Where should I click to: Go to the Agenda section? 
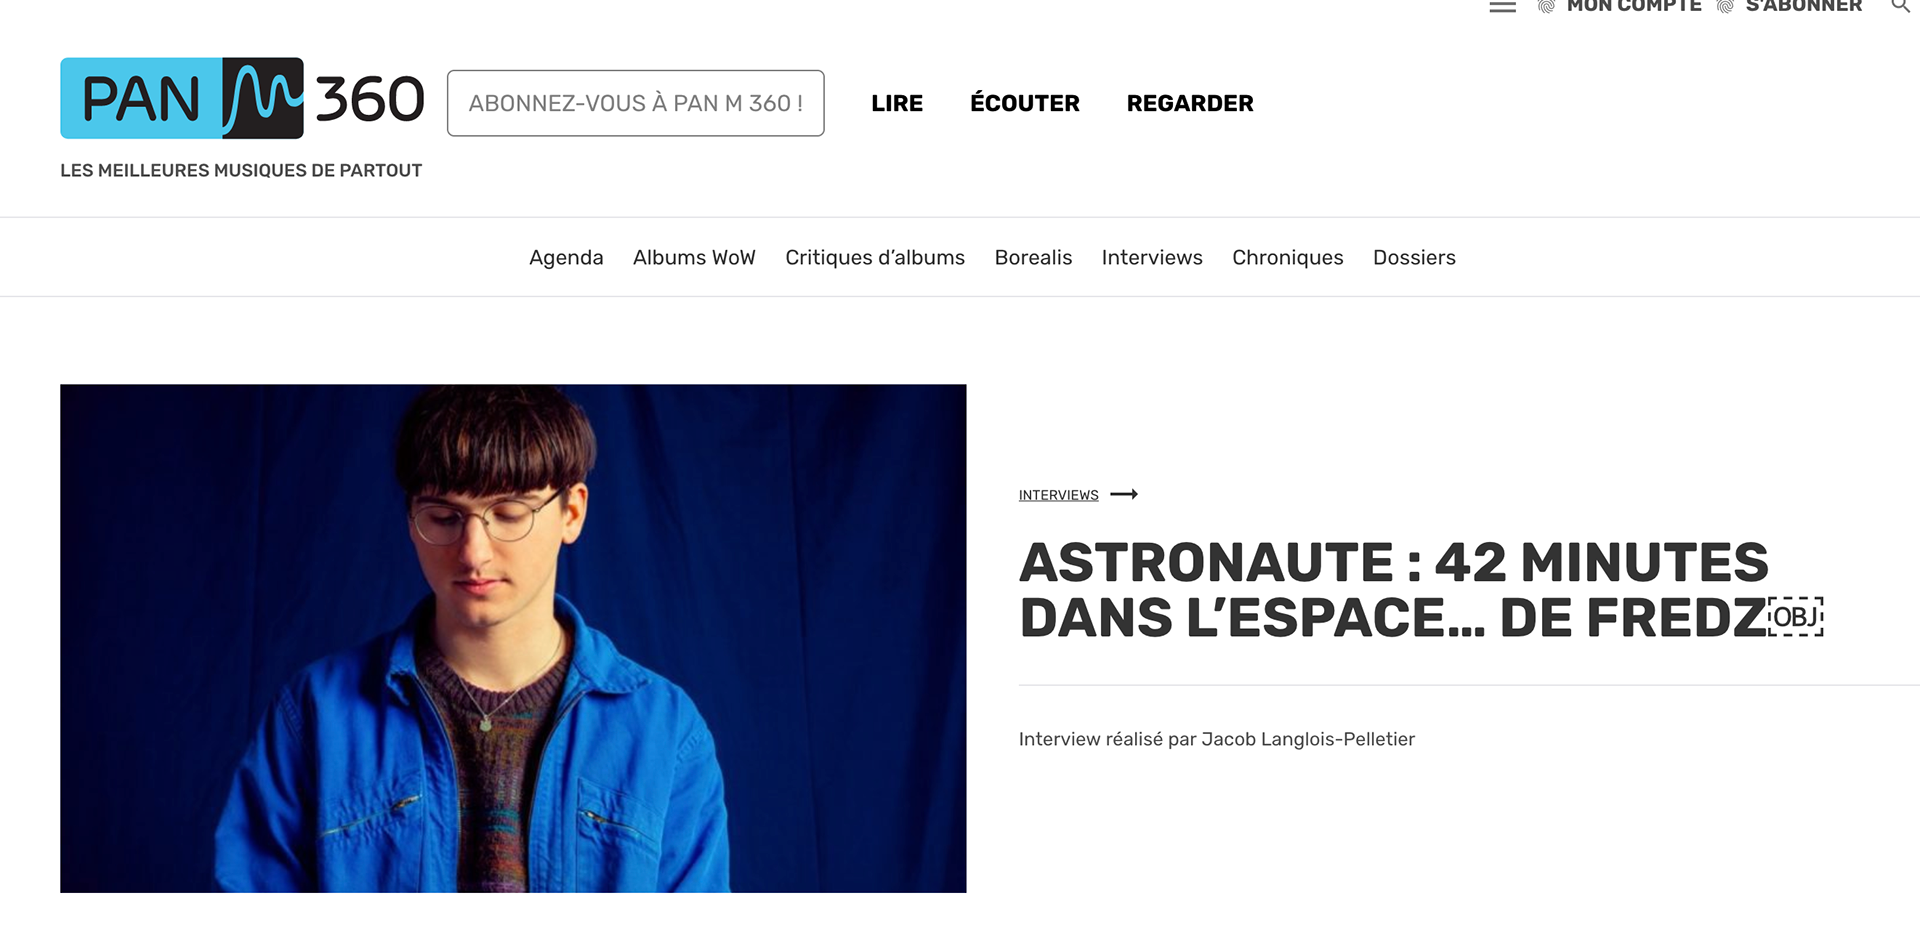click(x=566, y=258)
